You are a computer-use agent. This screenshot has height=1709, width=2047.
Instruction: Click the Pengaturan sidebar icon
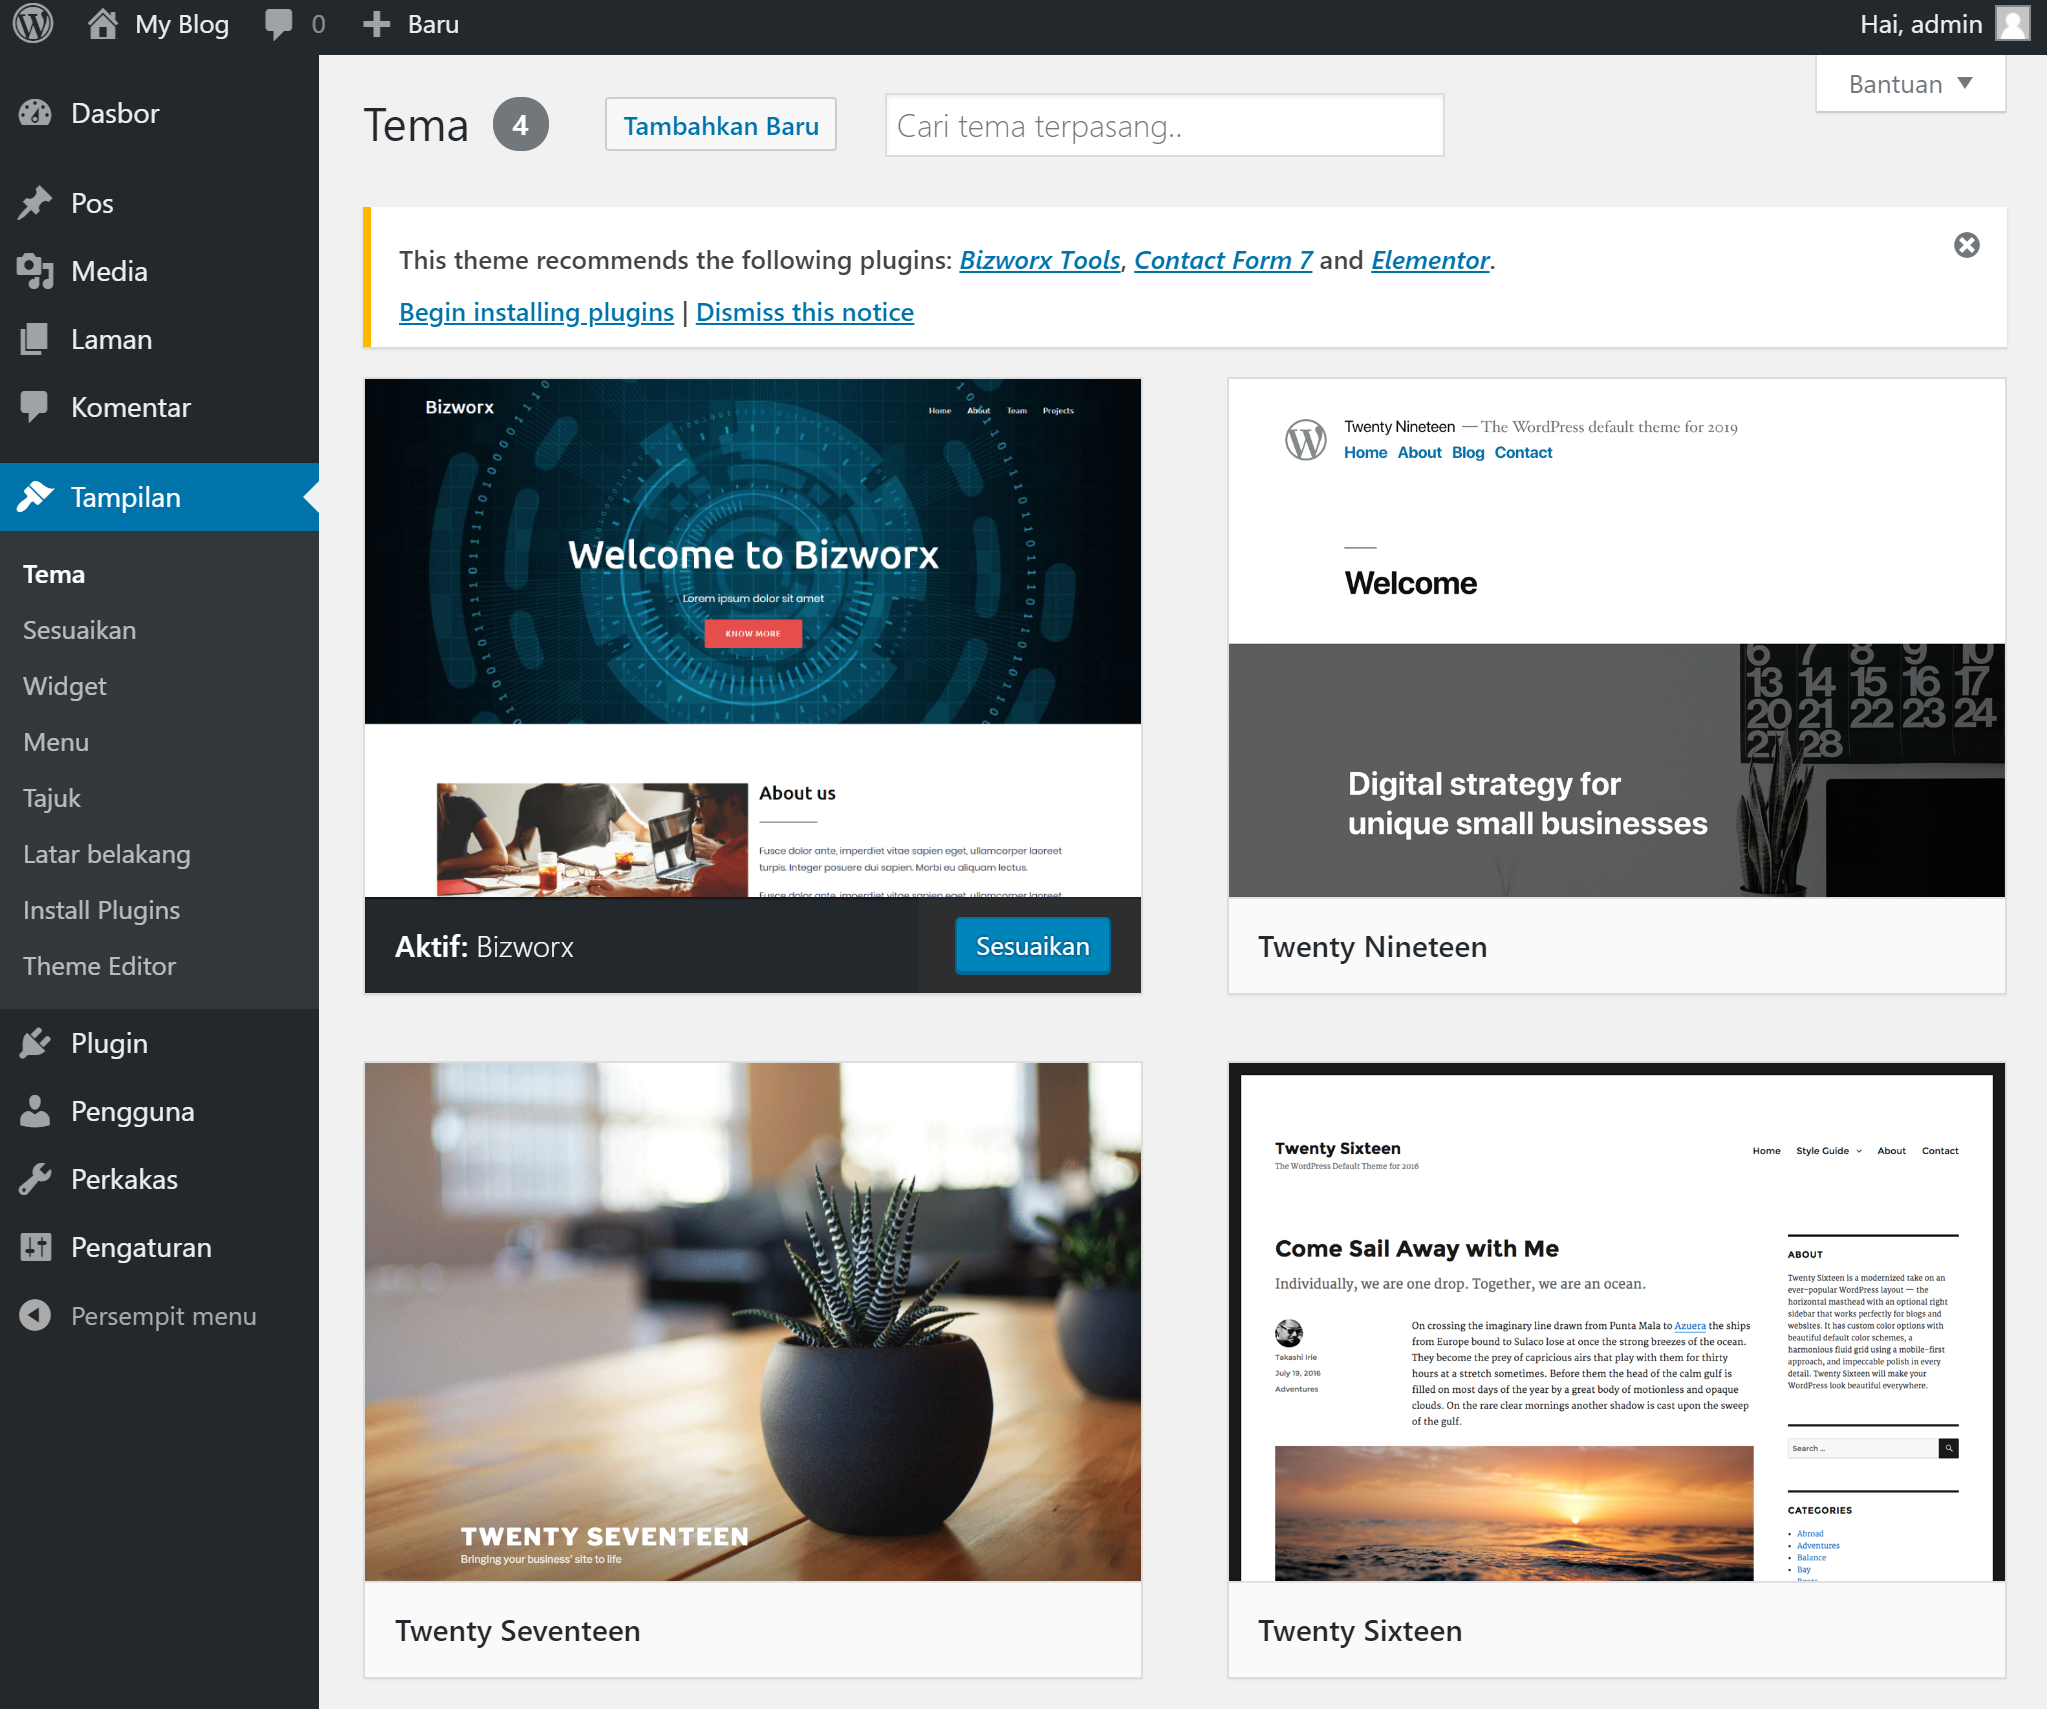(x=36, y=1248)
